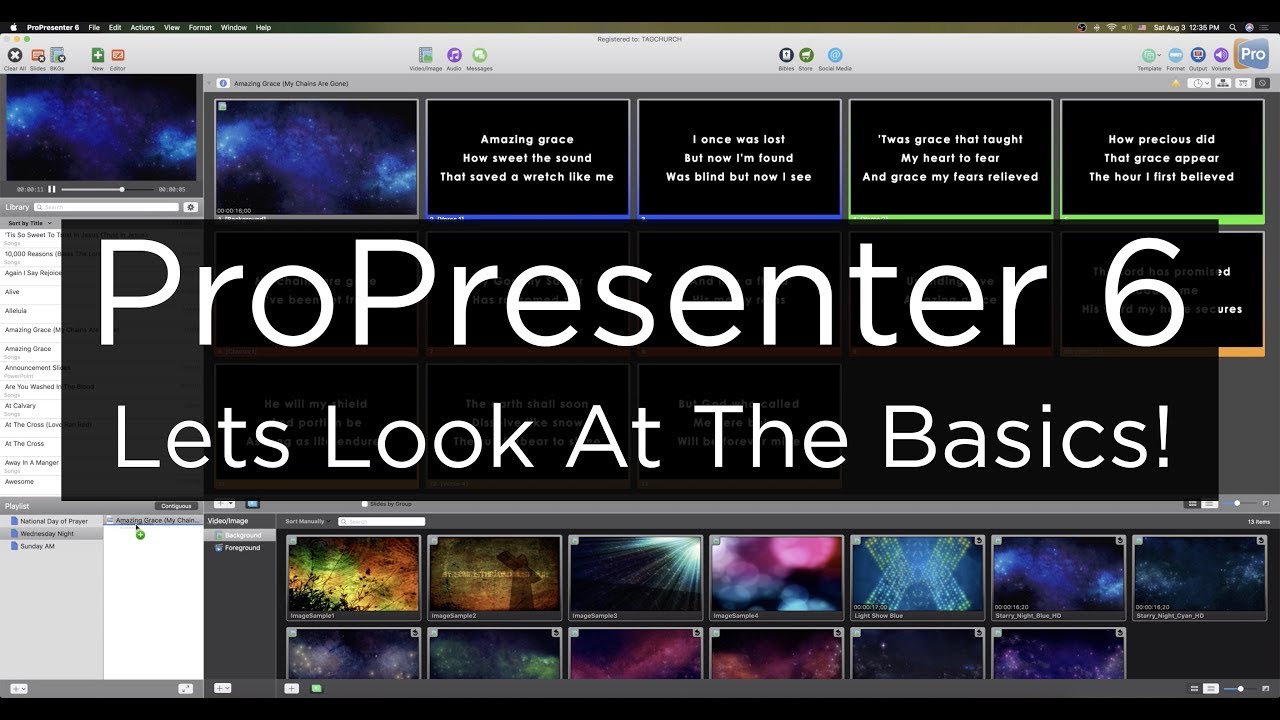
Task: Switch slide area to table view
Action: [1208, 503]
